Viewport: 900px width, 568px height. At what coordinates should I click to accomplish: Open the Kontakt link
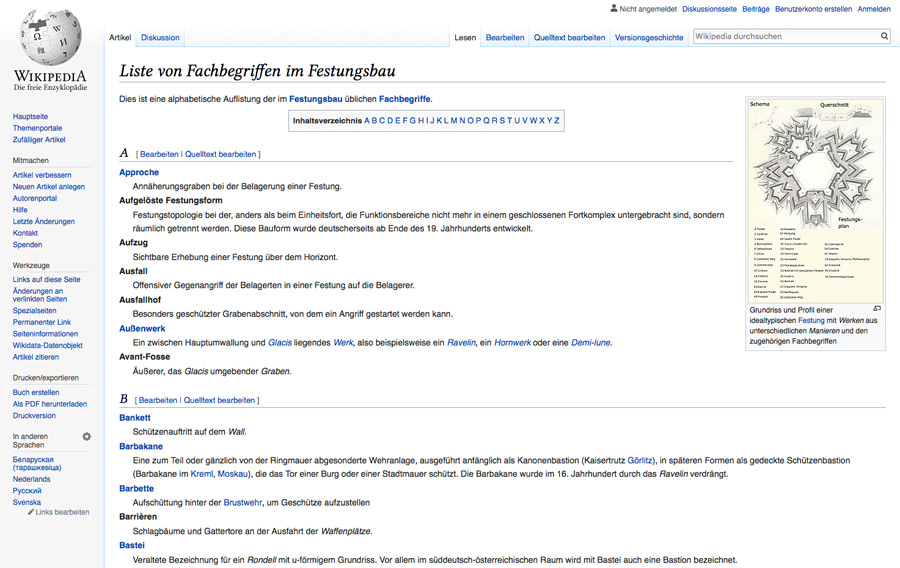tap(25, 233)
